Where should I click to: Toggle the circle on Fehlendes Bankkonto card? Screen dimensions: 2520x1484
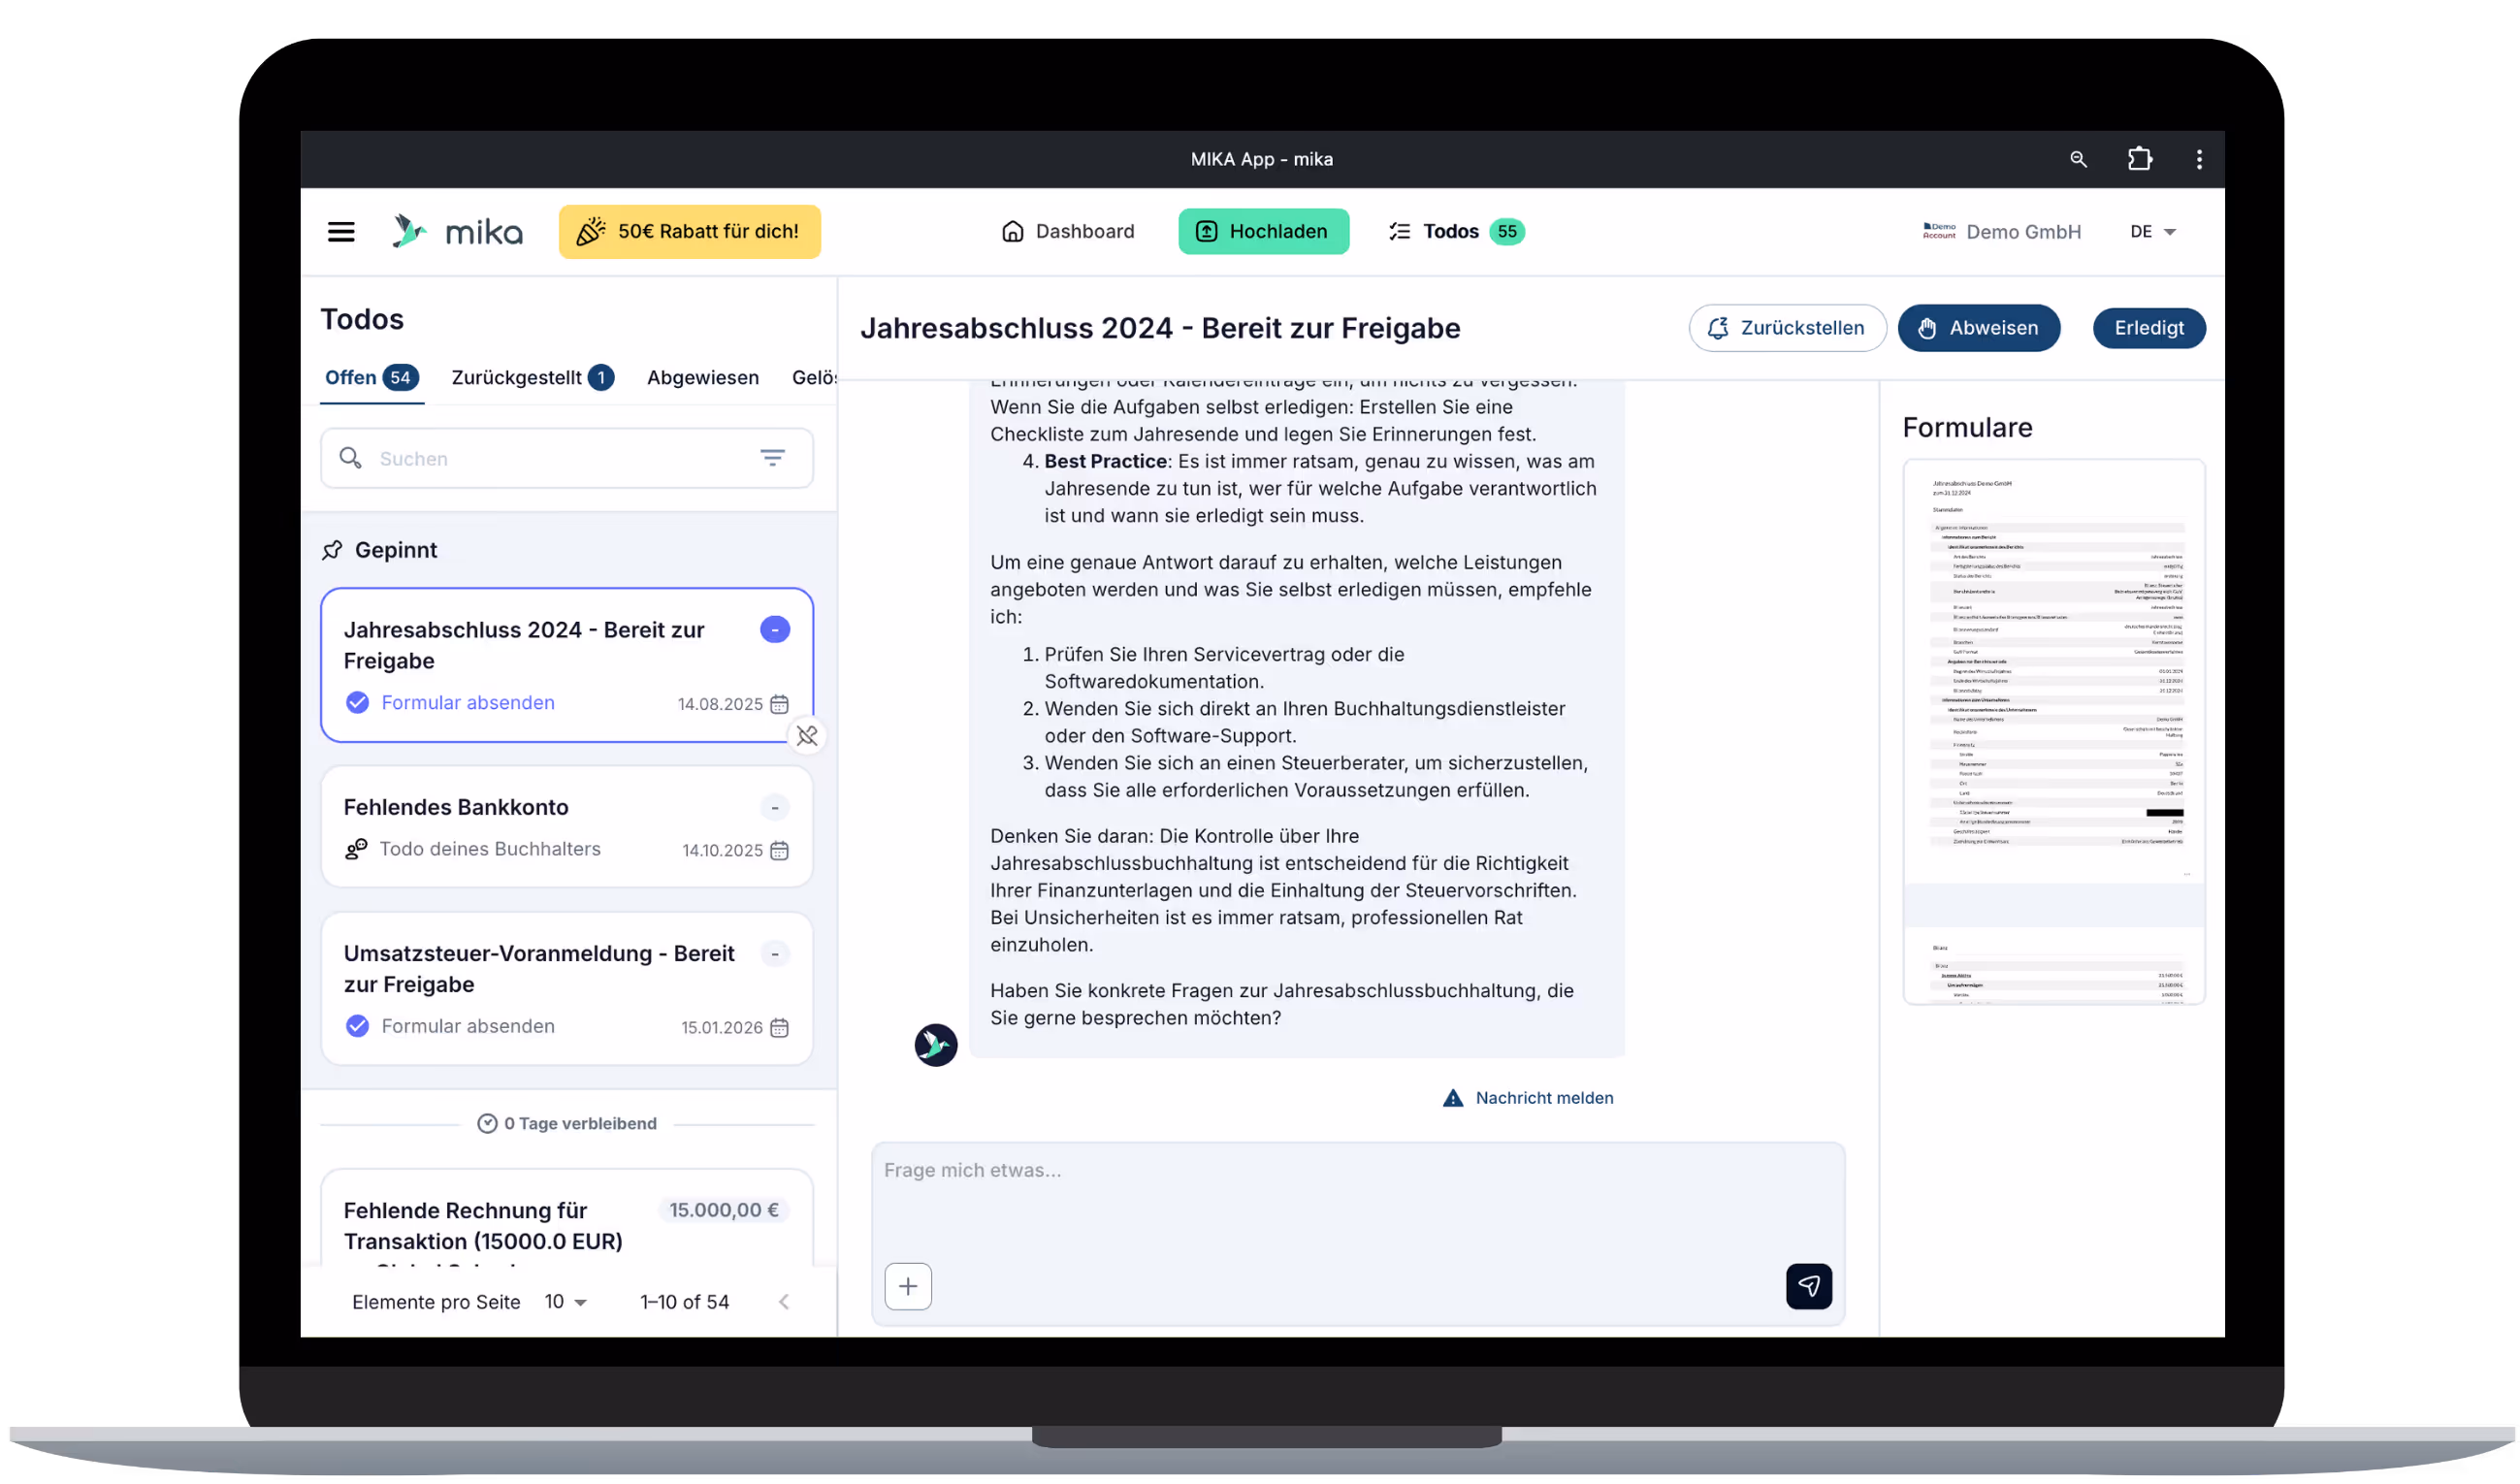coord(775,807)
